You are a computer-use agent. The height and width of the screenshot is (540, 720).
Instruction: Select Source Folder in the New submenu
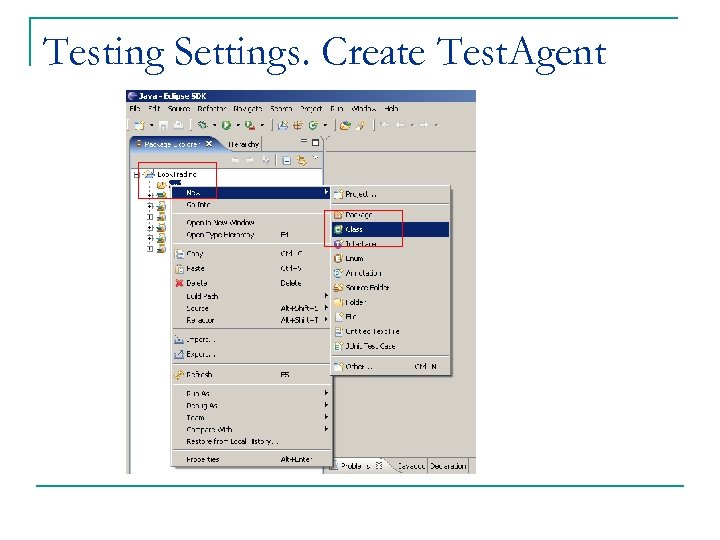pyautogui.click(x=390, y=287)
